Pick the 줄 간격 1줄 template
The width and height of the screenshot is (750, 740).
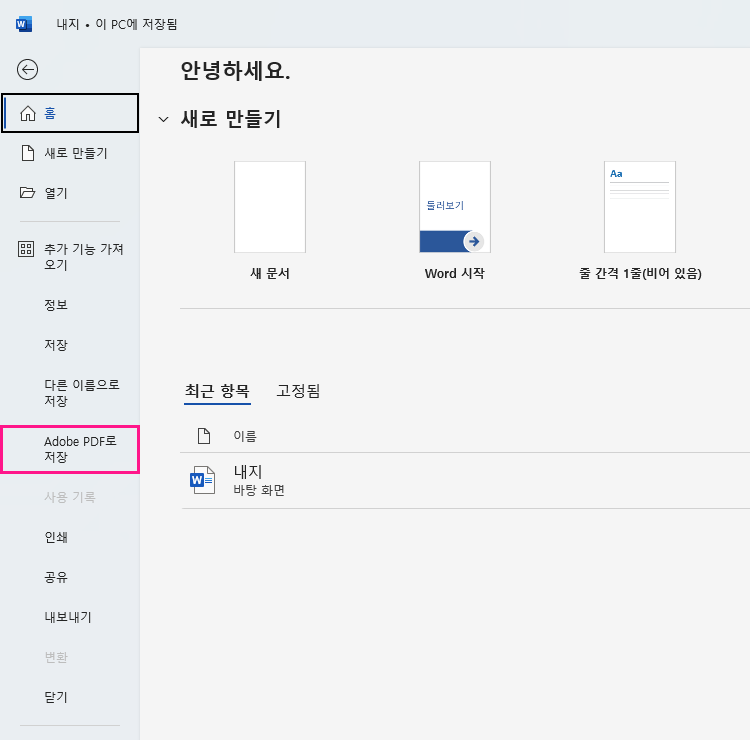640,207
